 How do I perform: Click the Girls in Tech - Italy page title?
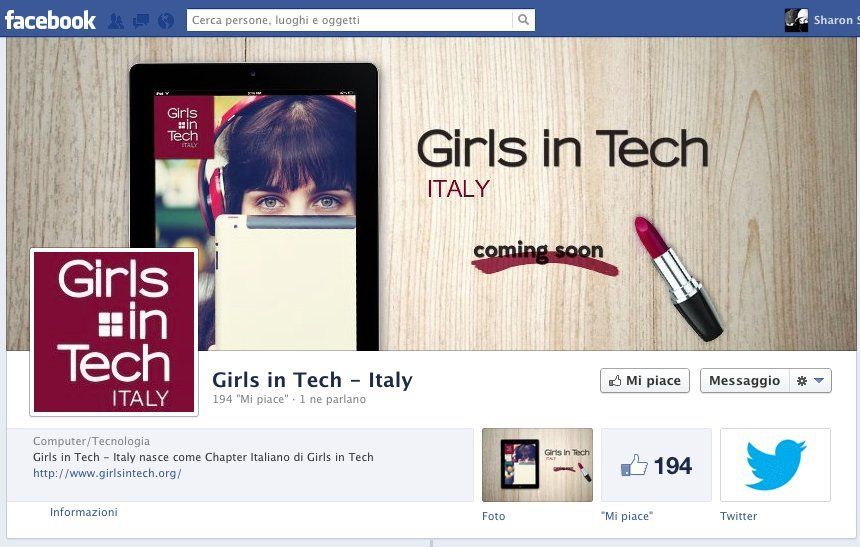coord(312,380)
